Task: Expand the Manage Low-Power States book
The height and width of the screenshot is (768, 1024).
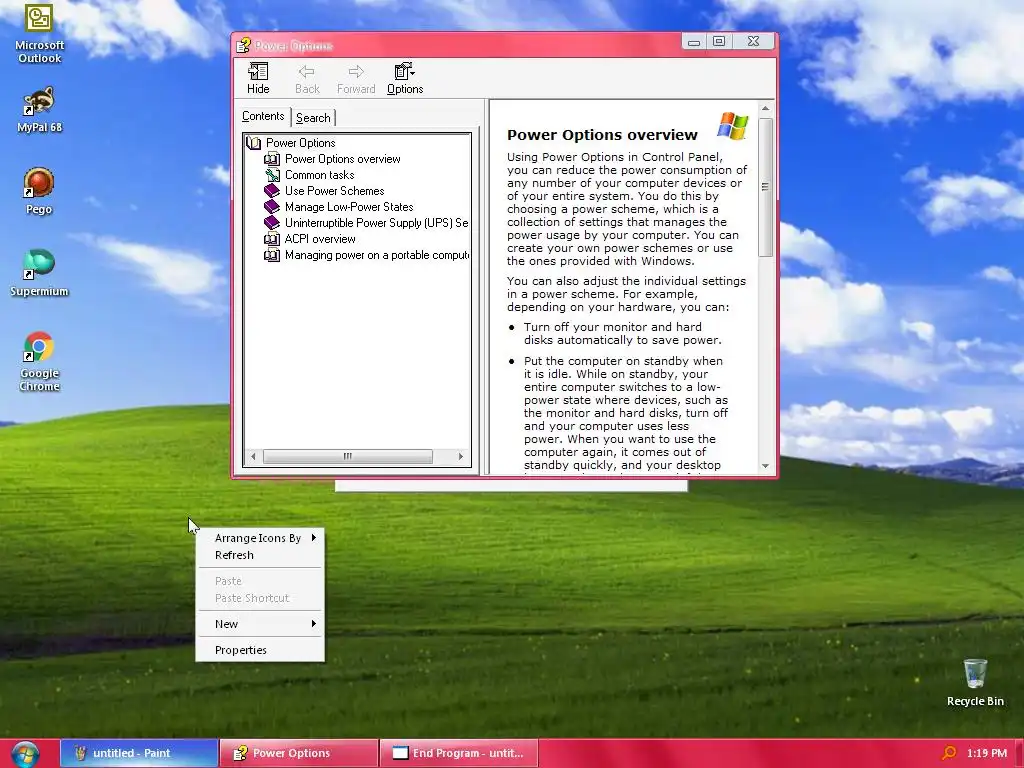Action: tap(349, 207)
